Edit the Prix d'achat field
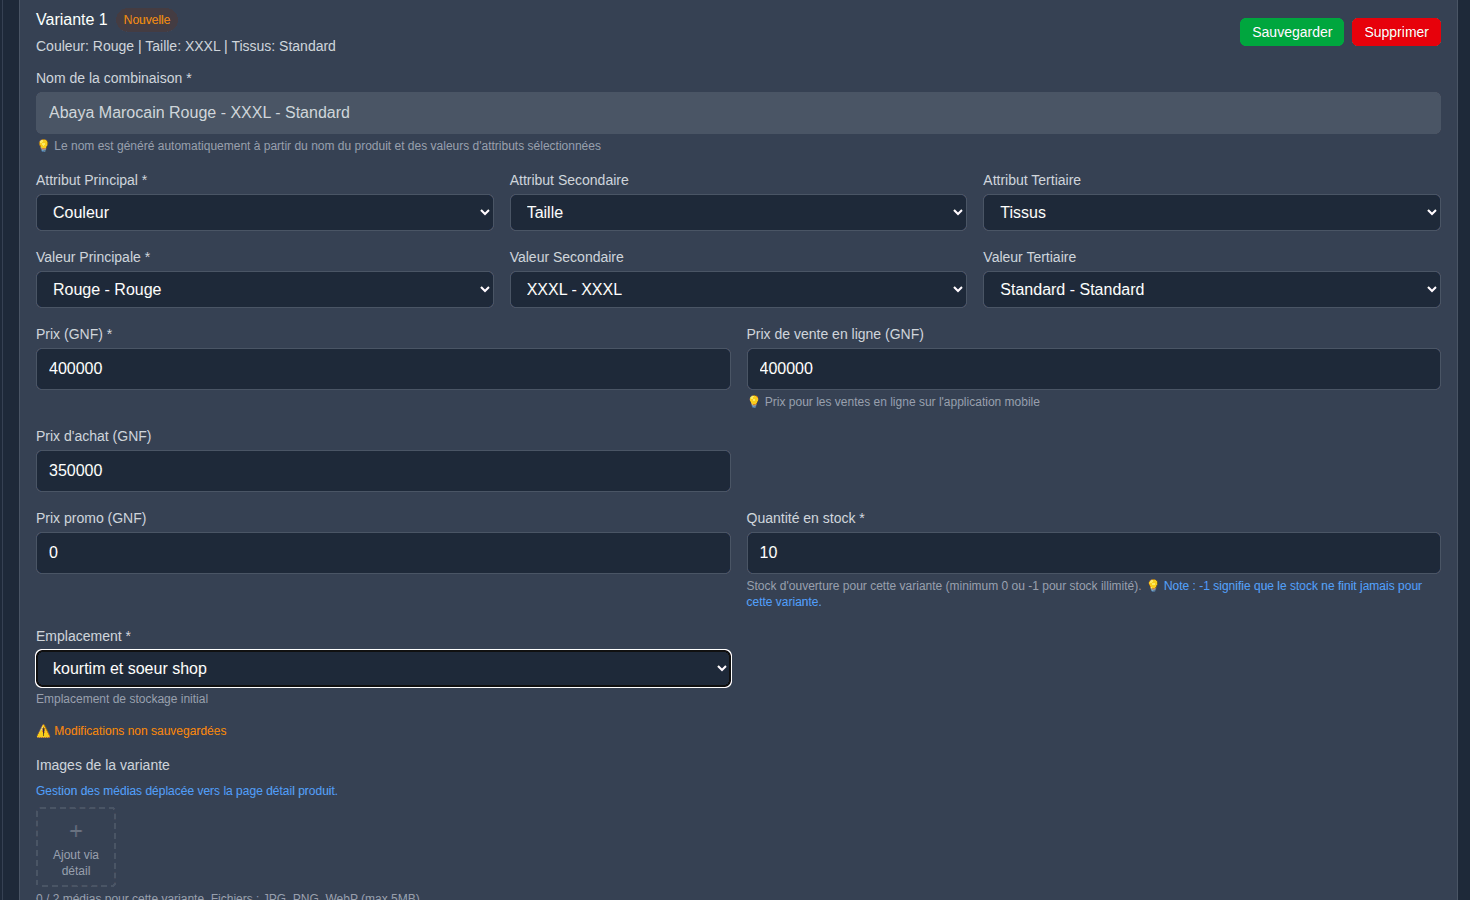The width and height of the screenshot is (1470, 900). pyautogui.click(x=383, y=471)
